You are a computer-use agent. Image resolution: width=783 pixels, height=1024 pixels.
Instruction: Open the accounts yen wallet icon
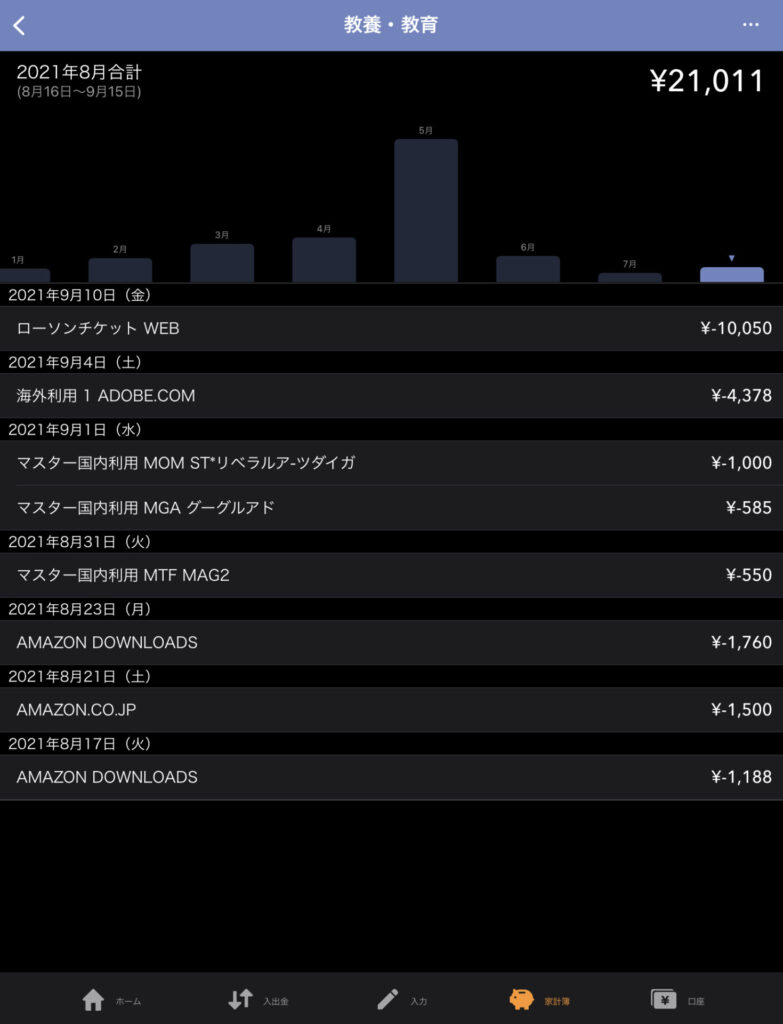coord(663,999)
